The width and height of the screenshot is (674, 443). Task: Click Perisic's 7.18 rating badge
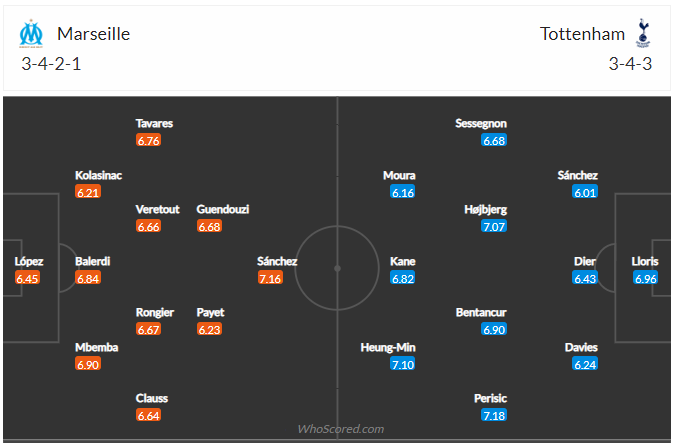pyautogui.click(x=494, y=416)
